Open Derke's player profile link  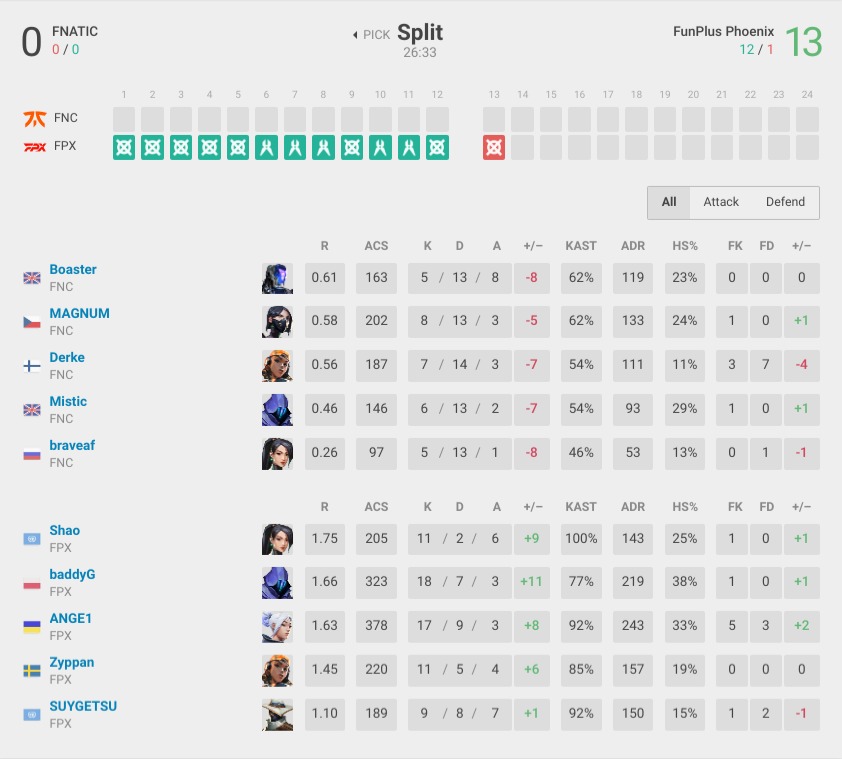67,357
